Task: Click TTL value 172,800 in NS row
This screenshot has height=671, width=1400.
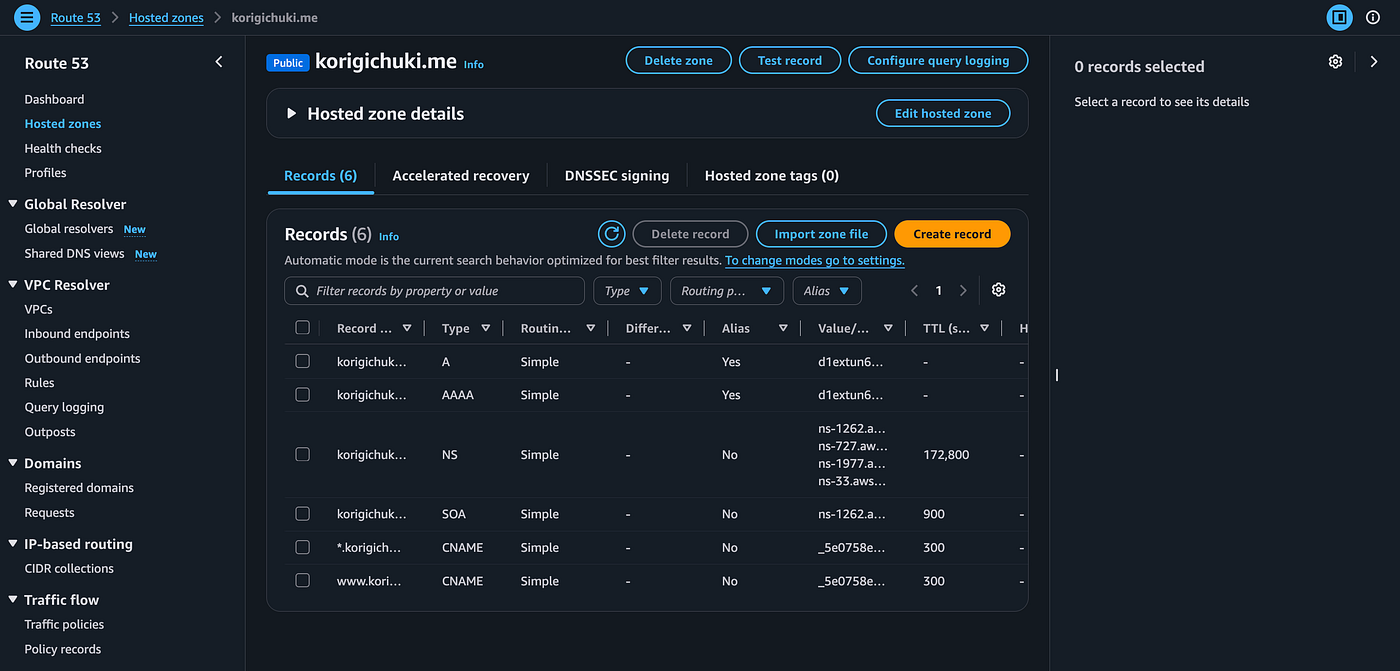Action: click(x=946, y=455)
